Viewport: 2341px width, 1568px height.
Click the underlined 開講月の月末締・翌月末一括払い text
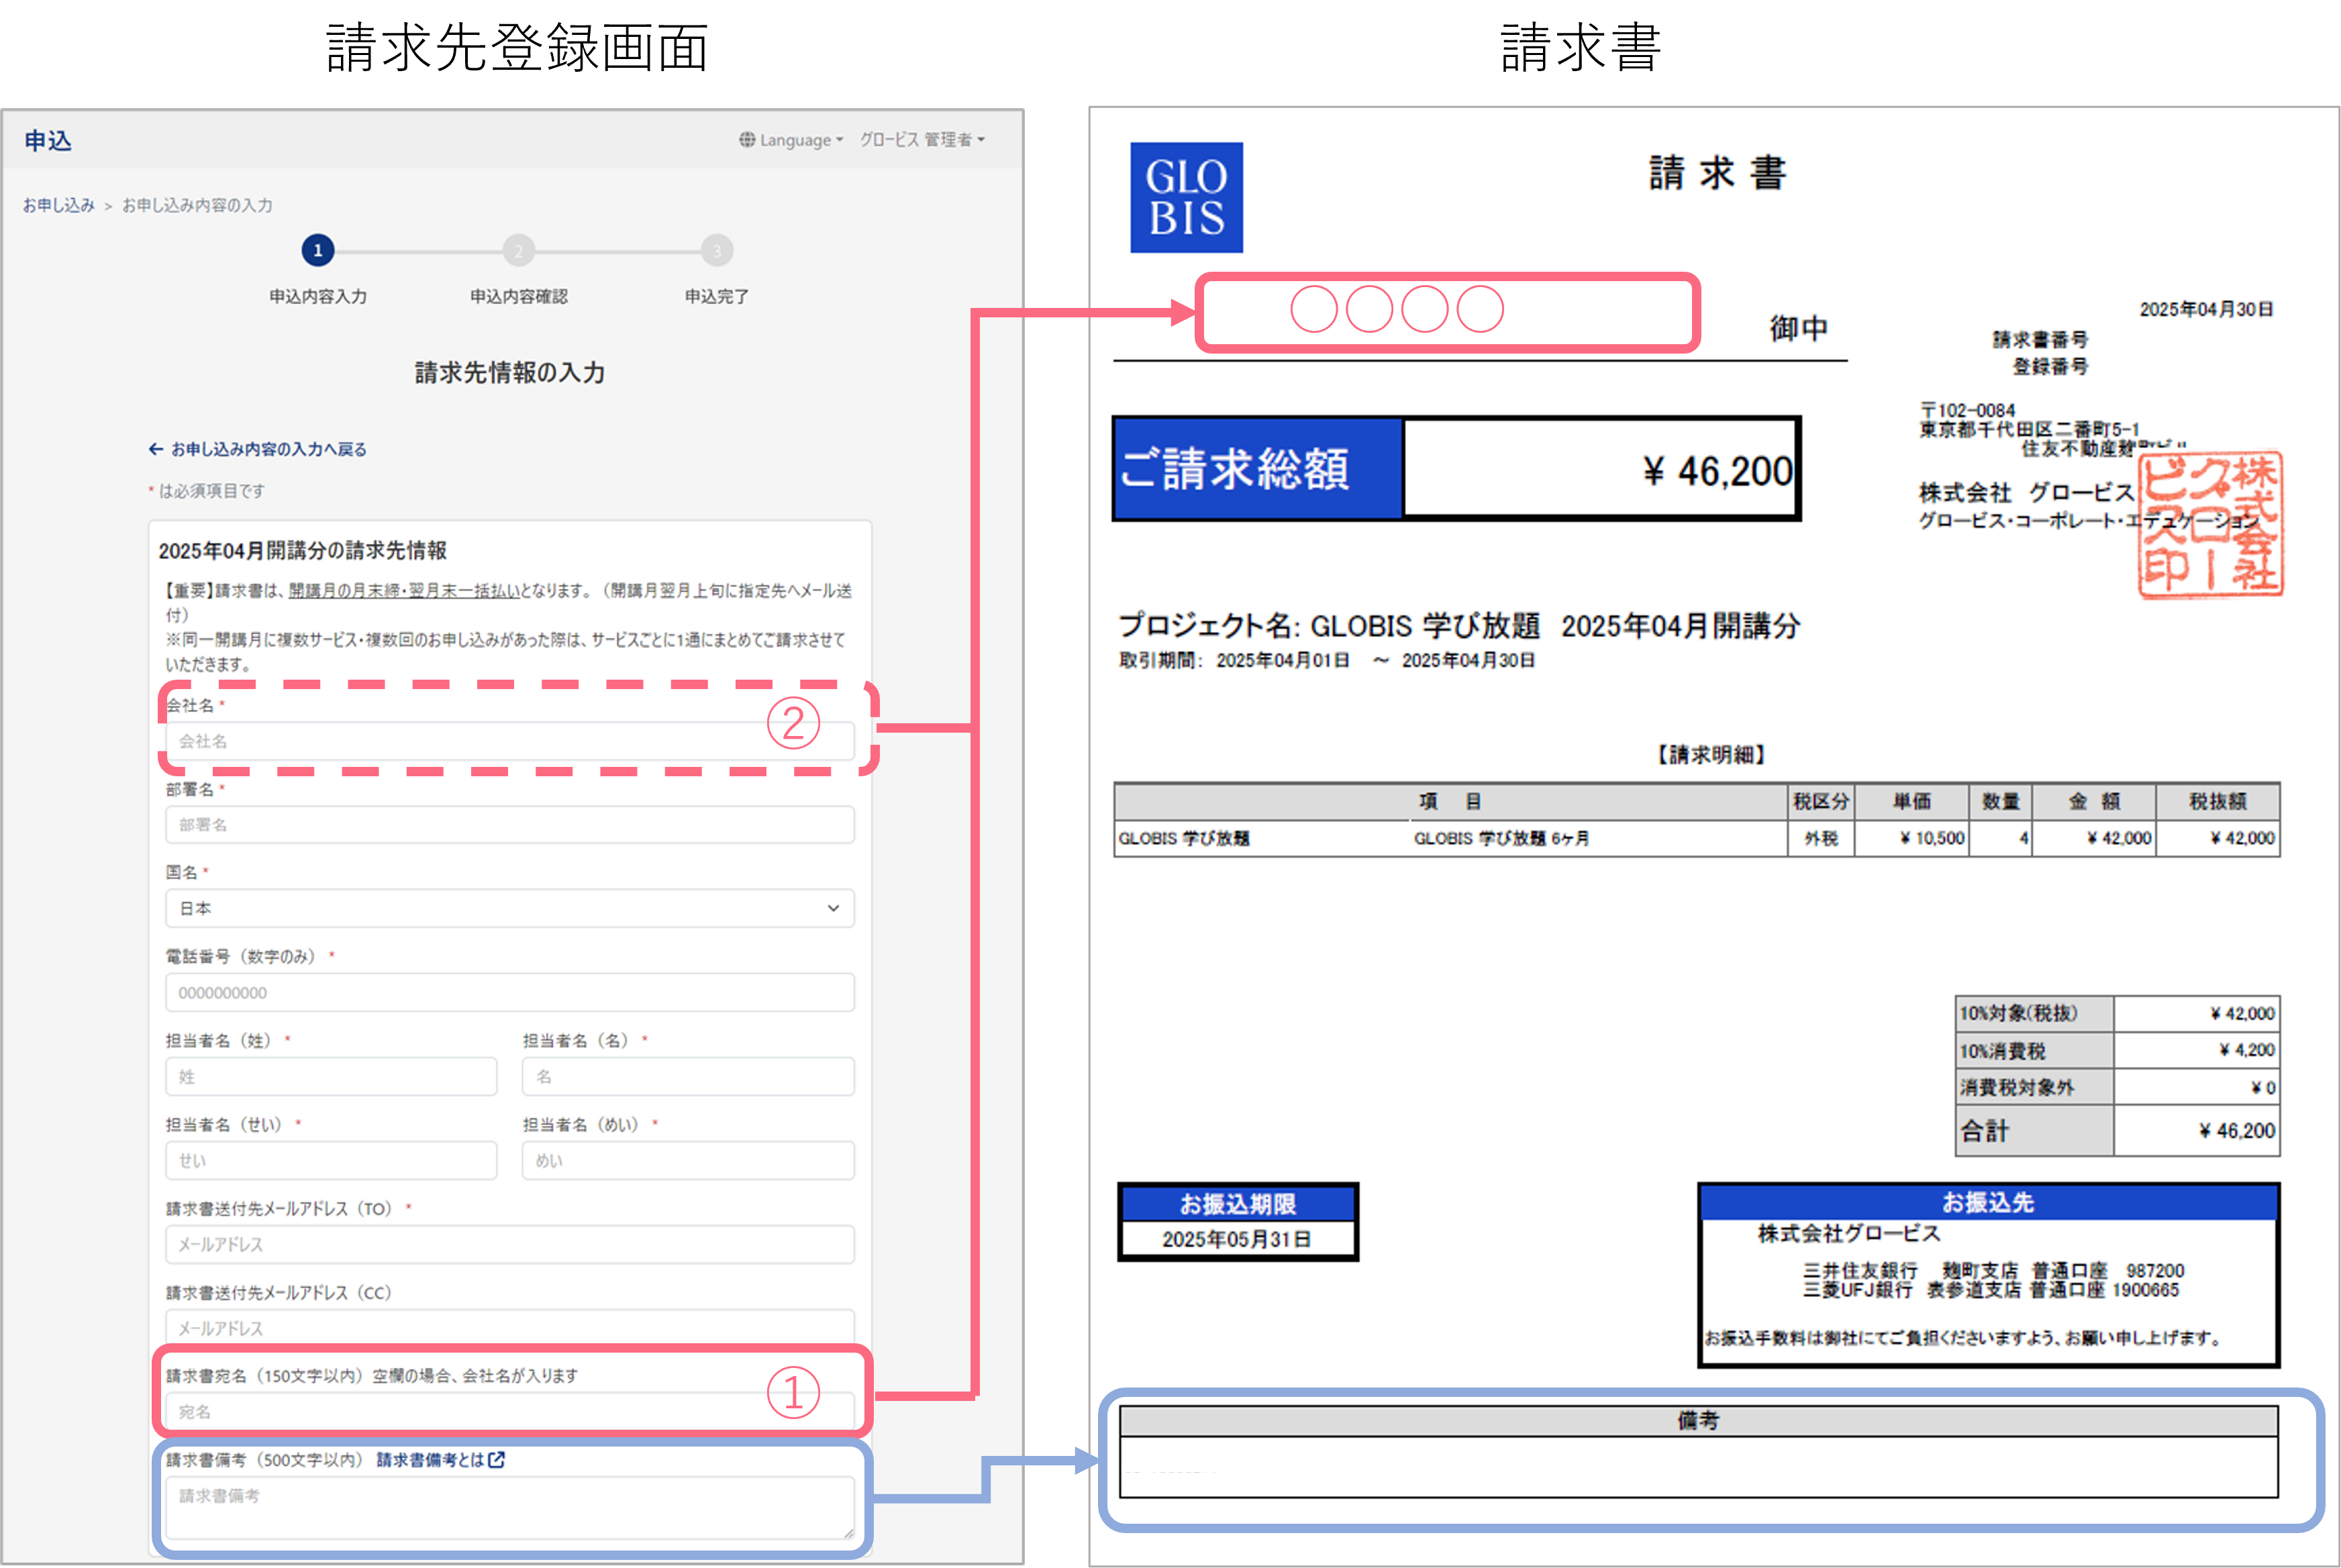(403, 591)
